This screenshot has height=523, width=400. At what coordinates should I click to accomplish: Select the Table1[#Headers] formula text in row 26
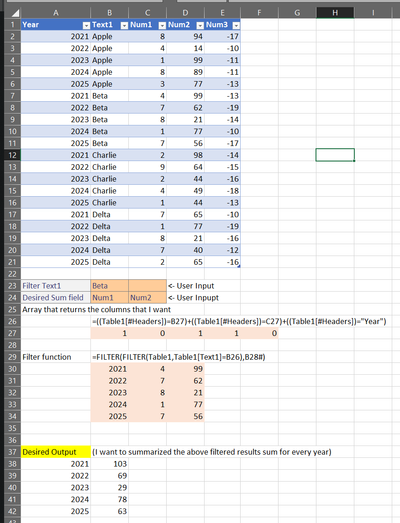tap(239, 322)
